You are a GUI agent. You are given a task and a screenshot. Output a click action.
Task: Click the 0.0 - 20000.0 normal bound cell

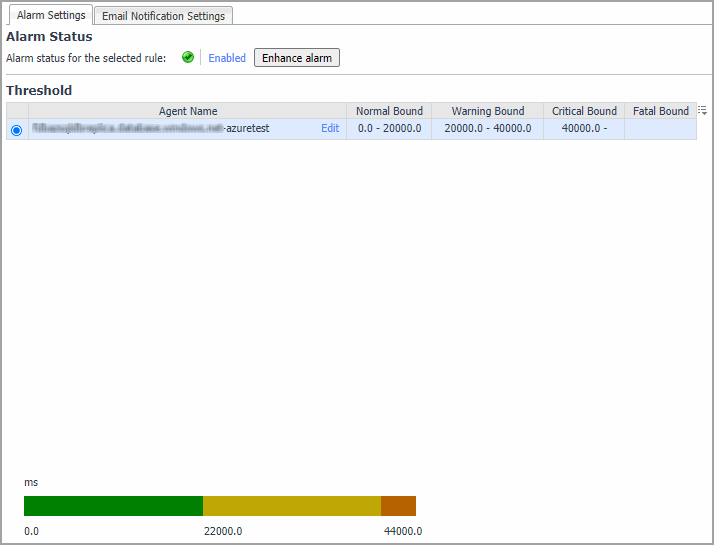point(389,128)
